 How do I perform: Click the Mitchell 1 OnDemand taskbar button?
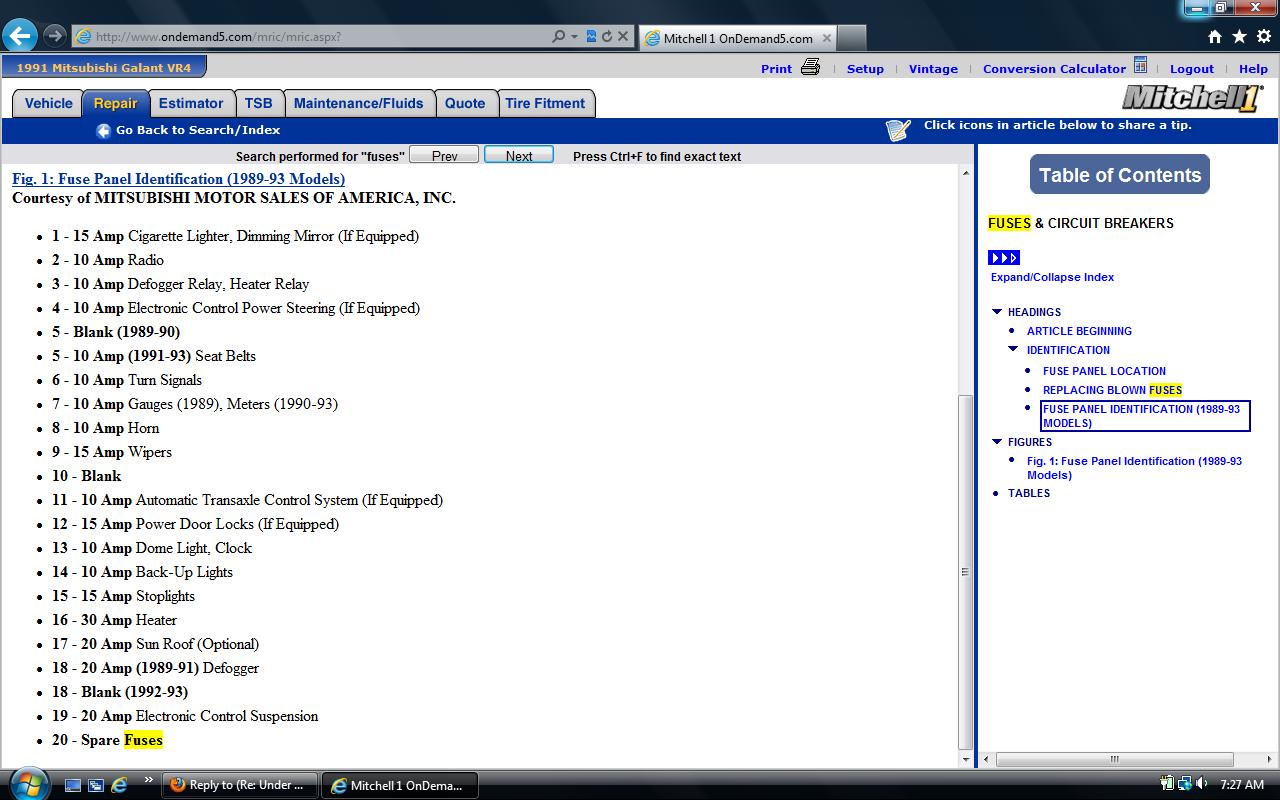click(x=400, y=785)
